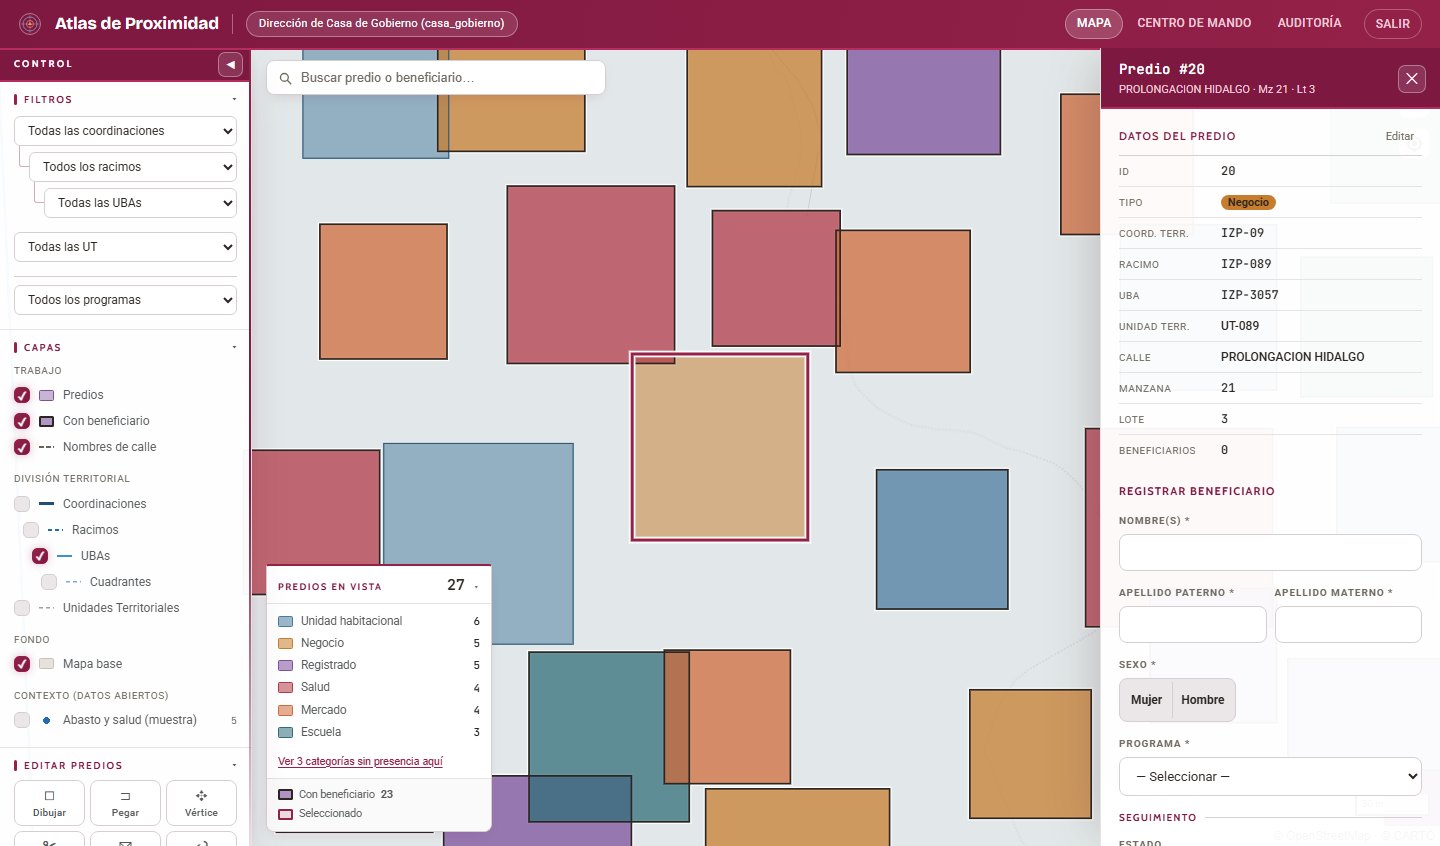
Task: Enable the Coordinaciones division layer
Action: pyautogui.click(x=22, y=504)
